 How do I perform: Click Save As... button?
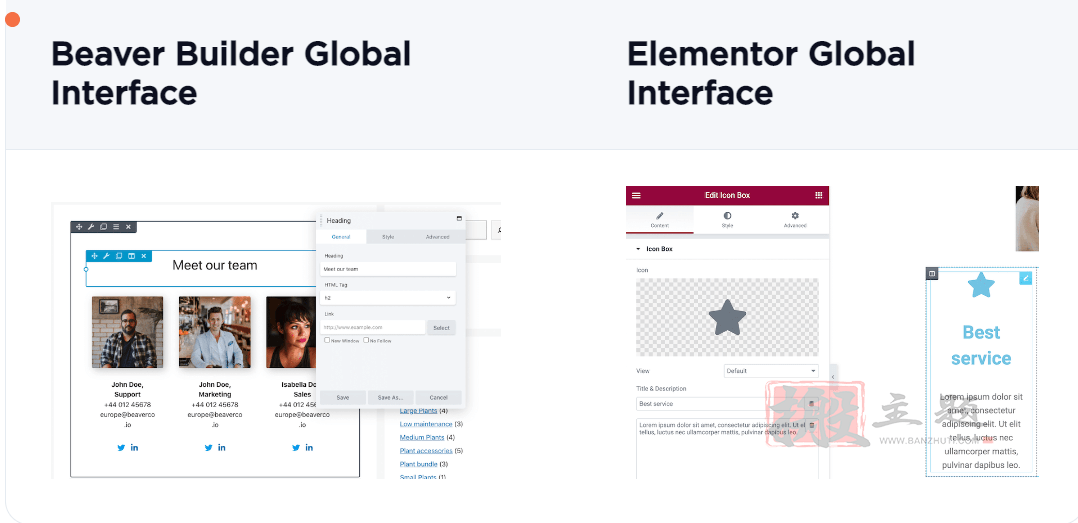[390, 397]
